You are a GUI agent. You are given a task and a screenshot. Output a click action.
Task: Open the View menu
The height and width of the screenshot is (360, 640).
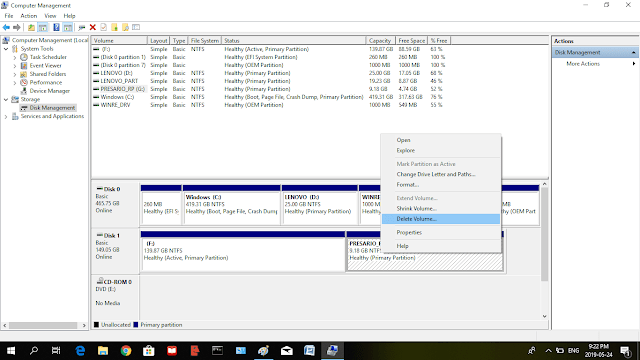[x=50, y=16]
